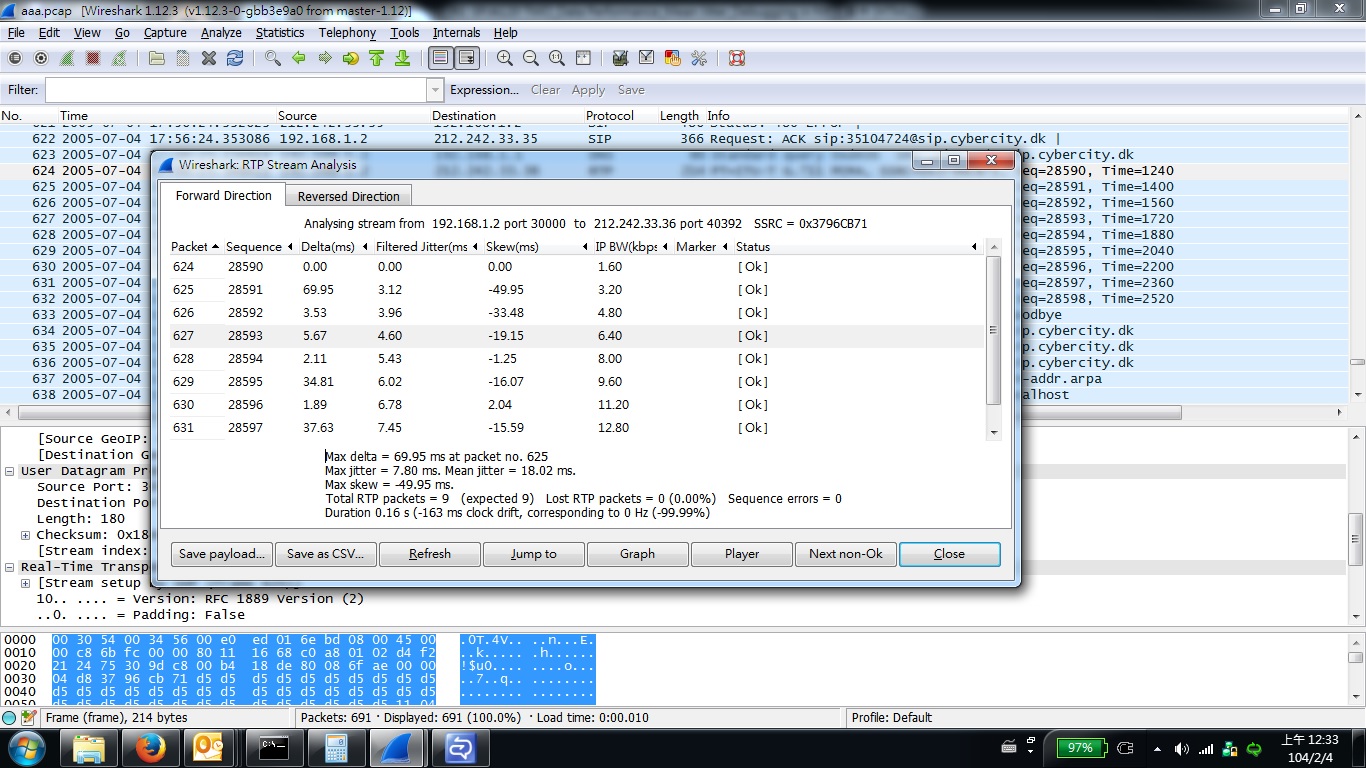The width and height of the screenshot is (1366, 768).
Task: Sort by Packet column header
Action: pyautogui.click(x=195, y=246)
